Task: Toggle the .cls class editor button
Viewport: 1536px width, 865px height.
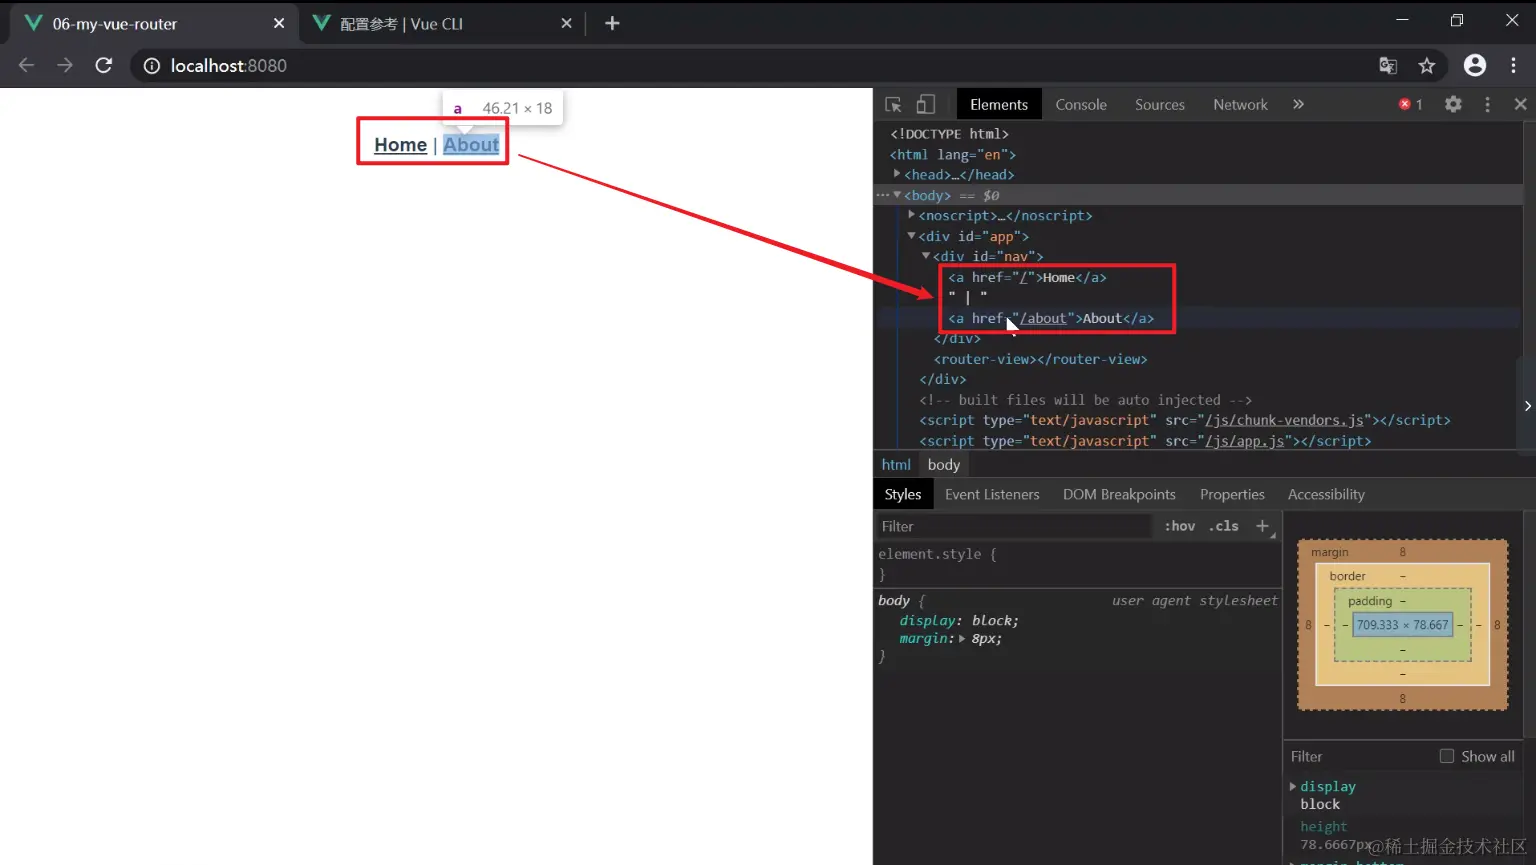Action: (x=1224, y=526)
